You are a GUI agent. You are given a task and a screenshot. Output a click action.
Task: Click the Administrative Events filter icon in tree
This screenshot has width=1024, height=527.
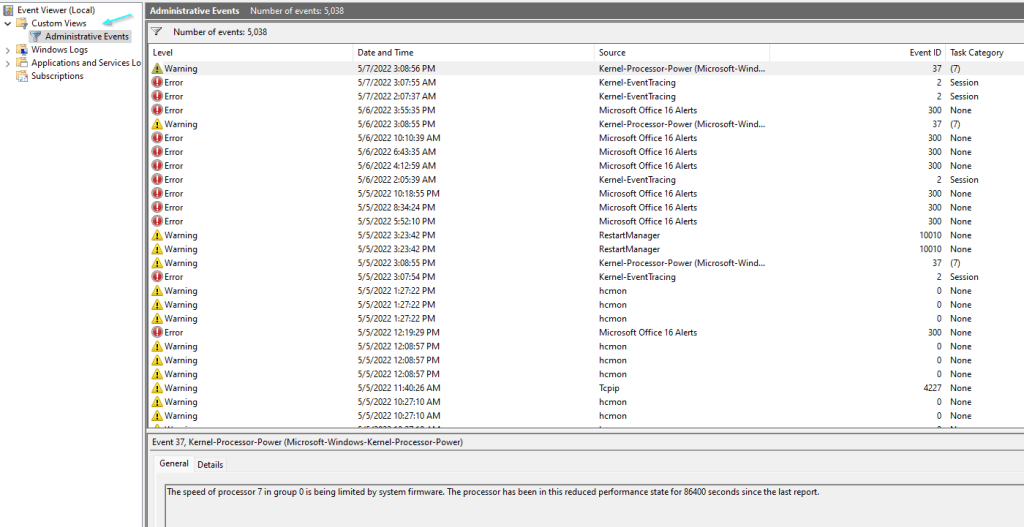point(36,37)
